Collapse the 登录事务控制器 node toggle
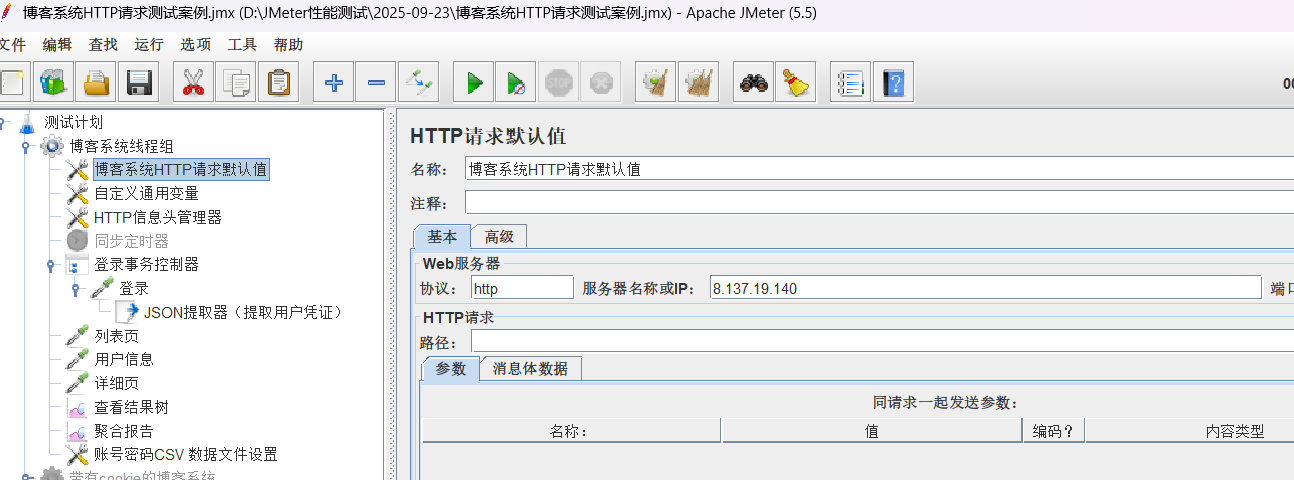This screenshot has height=480, width=1294. [51, 265]
